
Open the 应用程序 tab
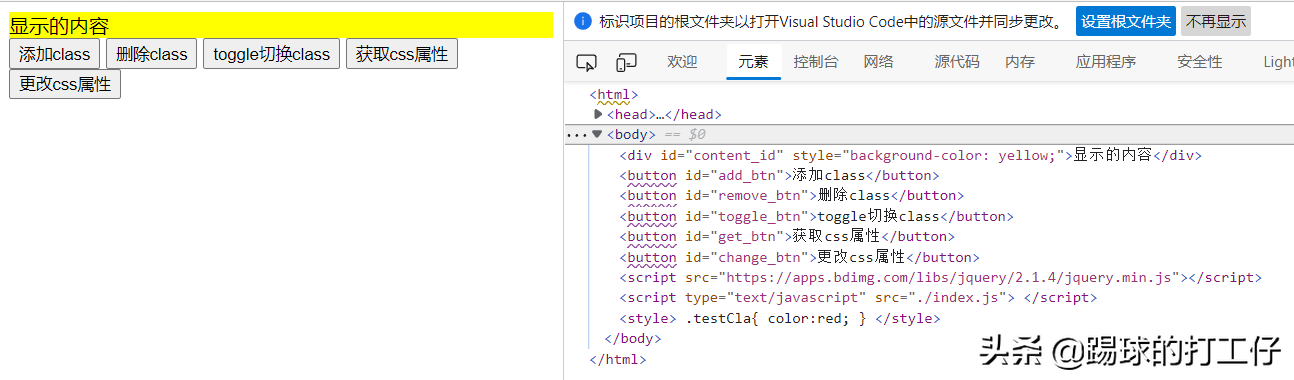point(1106,62)
